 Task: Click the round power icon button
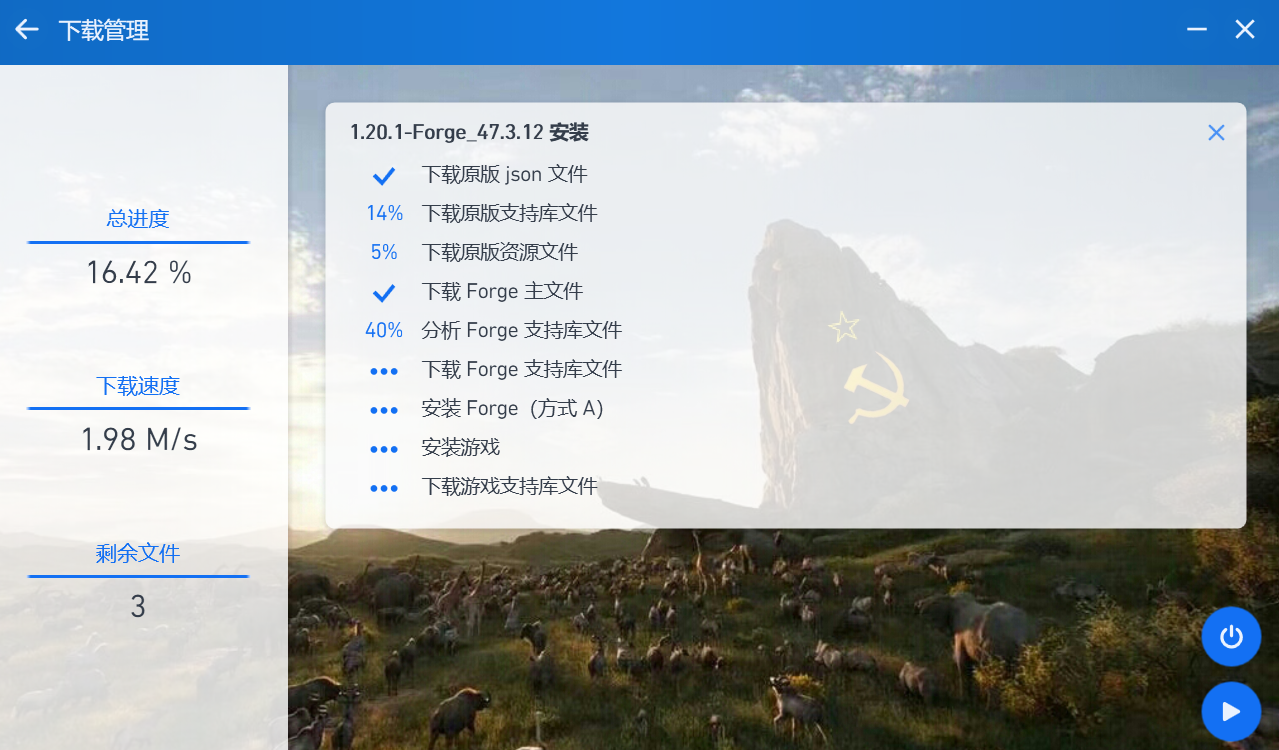pos(1231,636)
